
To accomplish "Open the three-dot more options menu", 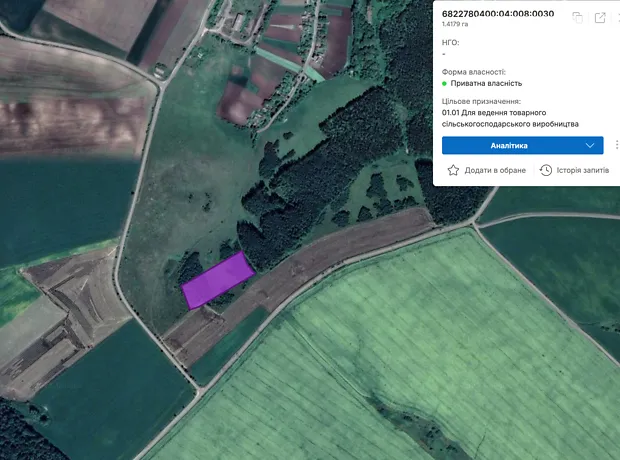I will 616,145.
